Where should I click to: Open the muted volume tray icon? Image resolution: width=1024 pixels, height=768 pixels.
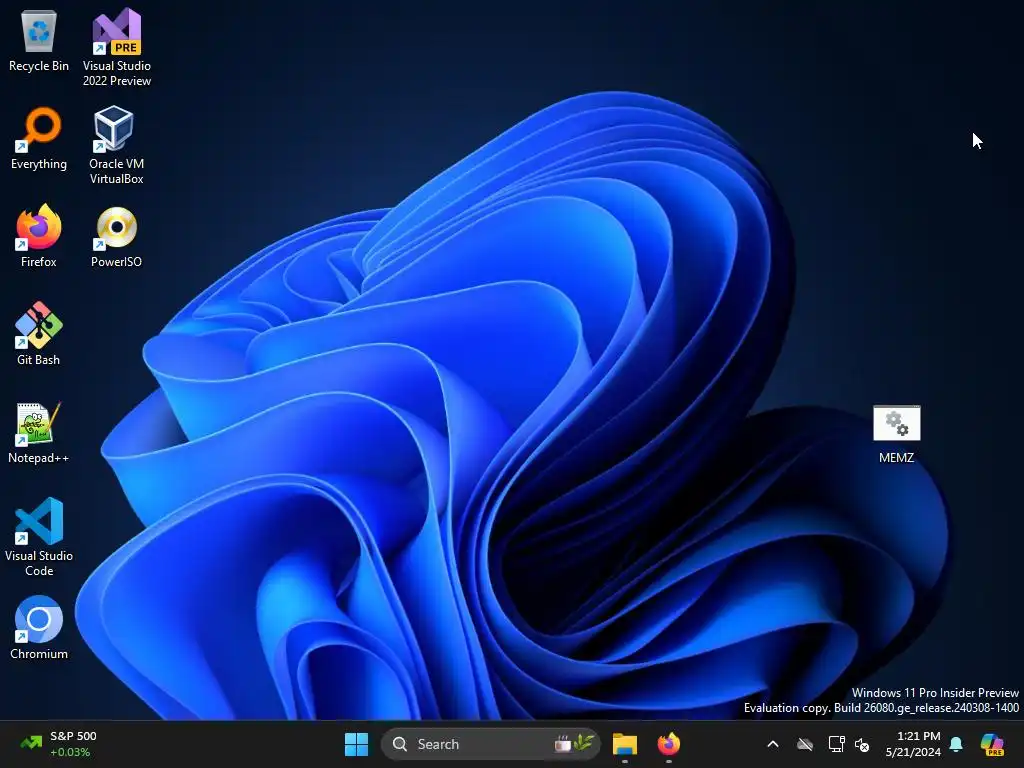click(863, 744)
